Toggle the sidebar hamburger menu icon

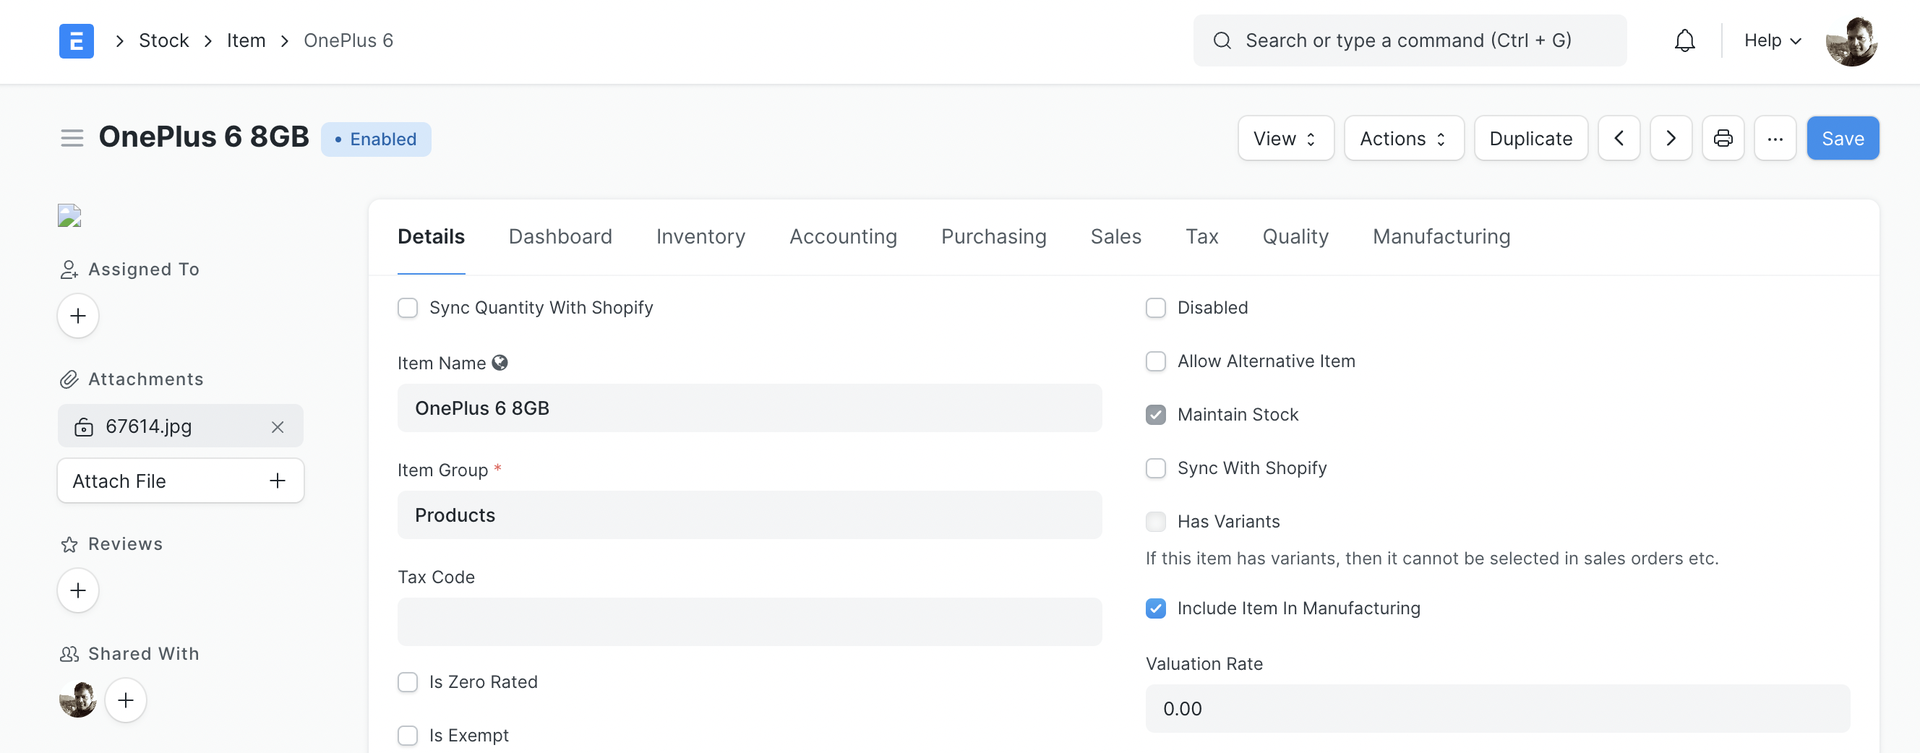point(72,138)
